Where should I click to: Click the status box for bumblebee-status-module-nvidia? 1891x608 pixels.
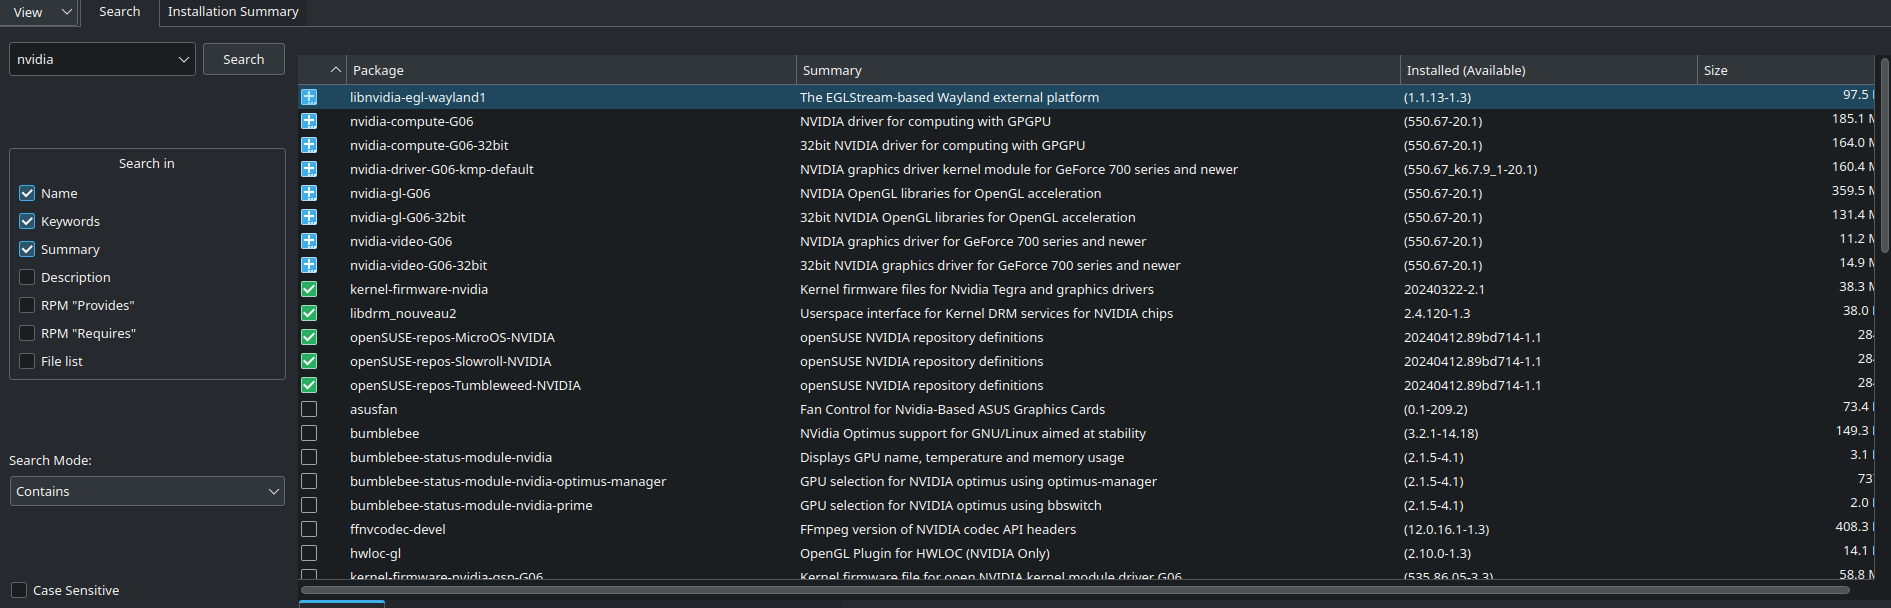click(x=309, y=457)
